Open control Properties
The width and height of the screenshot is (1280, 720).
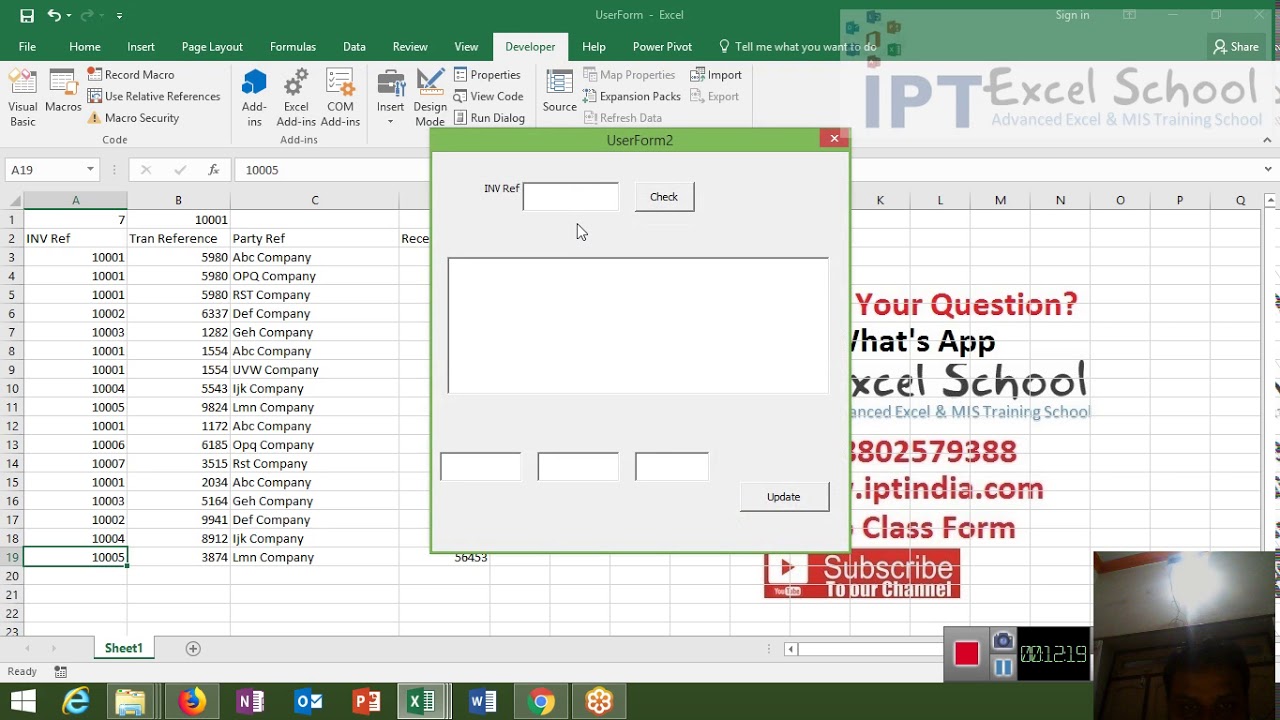[487, 75]
